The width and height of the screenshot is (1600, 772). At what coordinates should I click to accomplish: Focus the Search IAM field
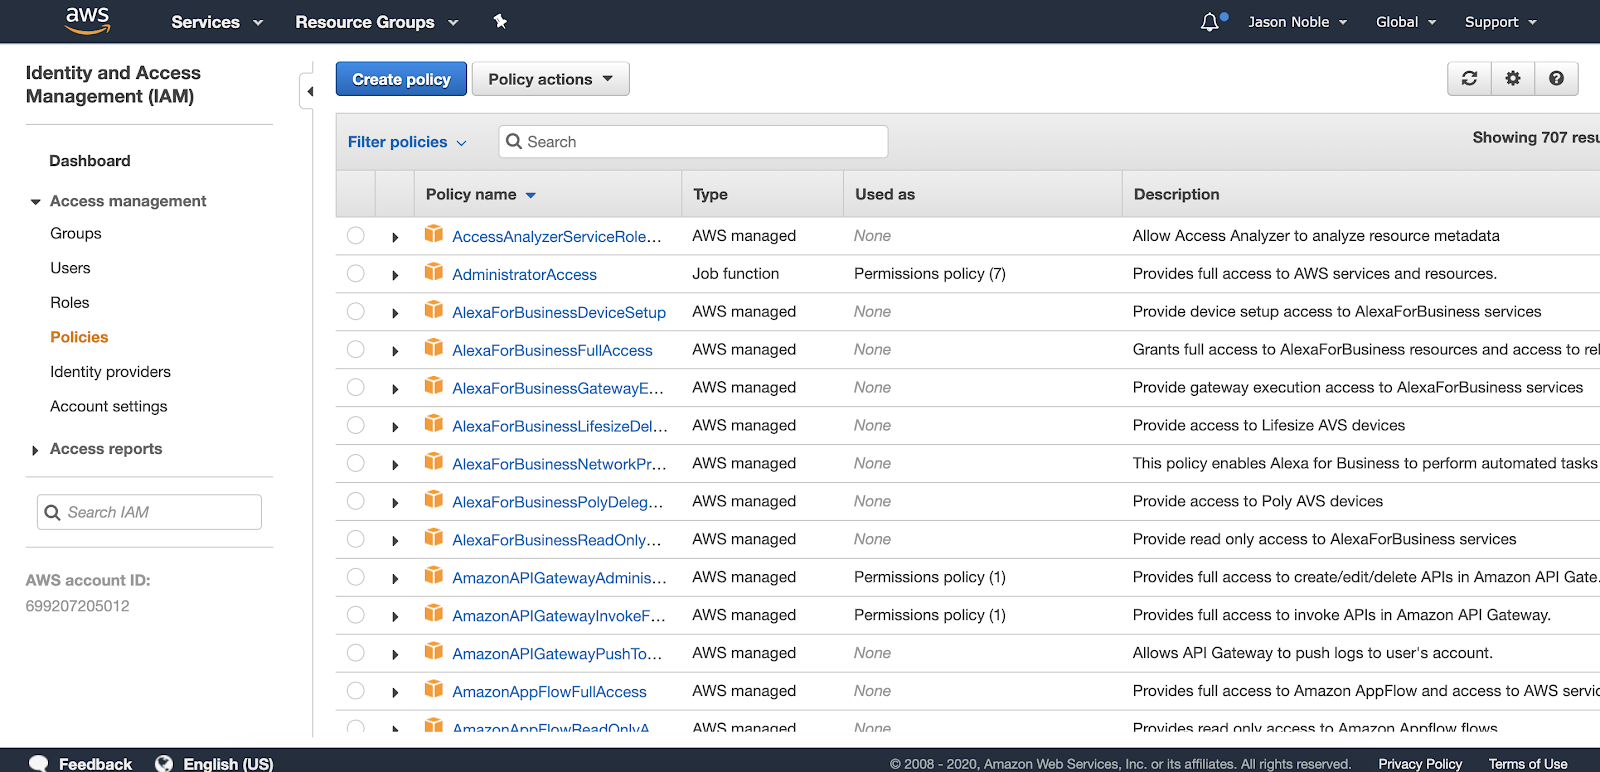click(x=149, y=512)
